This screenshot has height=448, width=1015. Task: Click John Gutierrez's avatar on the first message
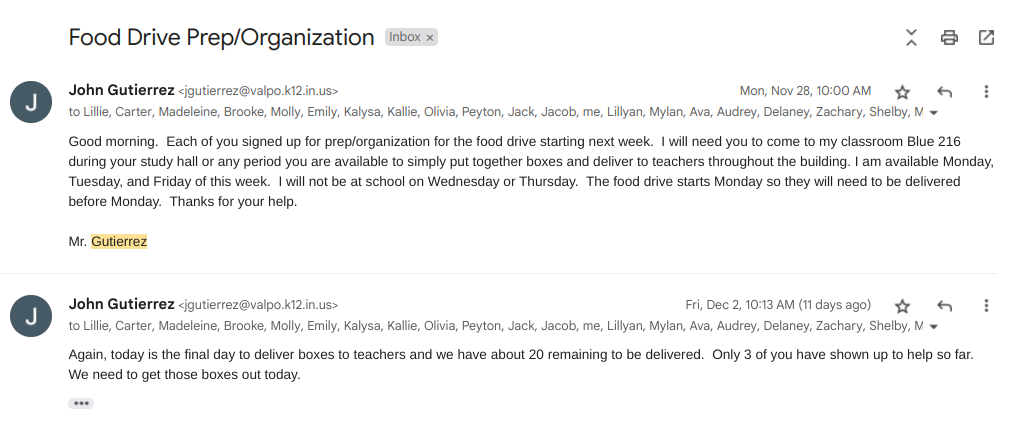click(30, 102)
